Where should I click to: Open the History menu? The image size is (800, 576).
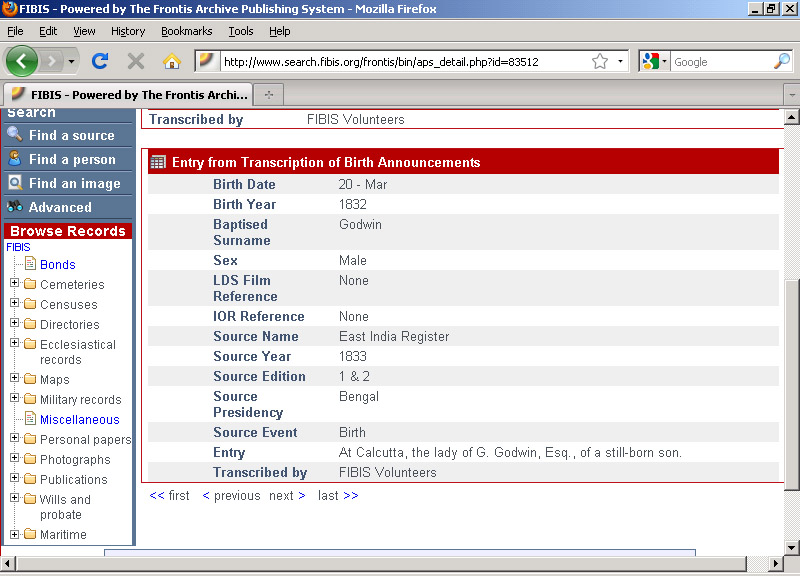[128, 31]
